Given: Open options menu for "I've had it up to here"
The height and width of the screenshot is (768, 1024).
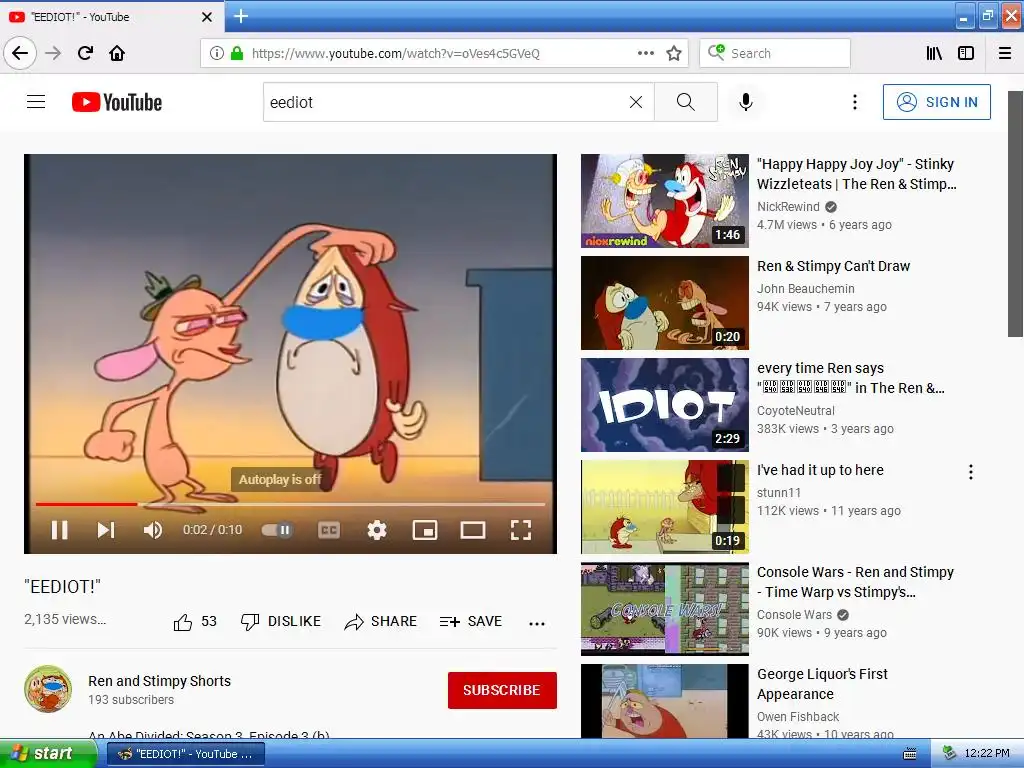Looking at the screenshot, I should click(x=970, y=472).
